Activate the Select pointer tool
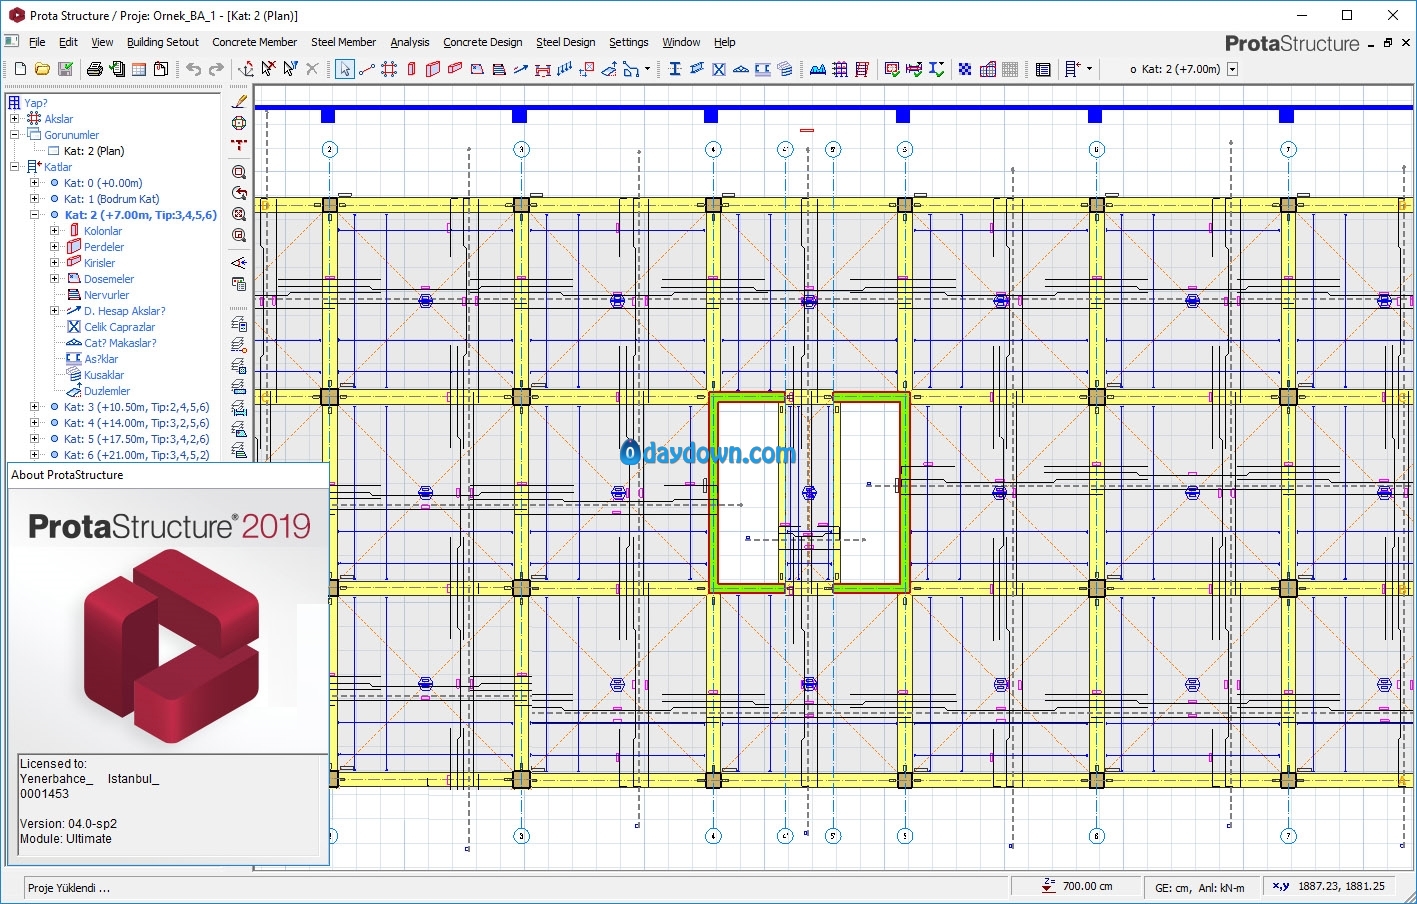This screenshot has width=1417, height=904. click(x=344, y=69)
